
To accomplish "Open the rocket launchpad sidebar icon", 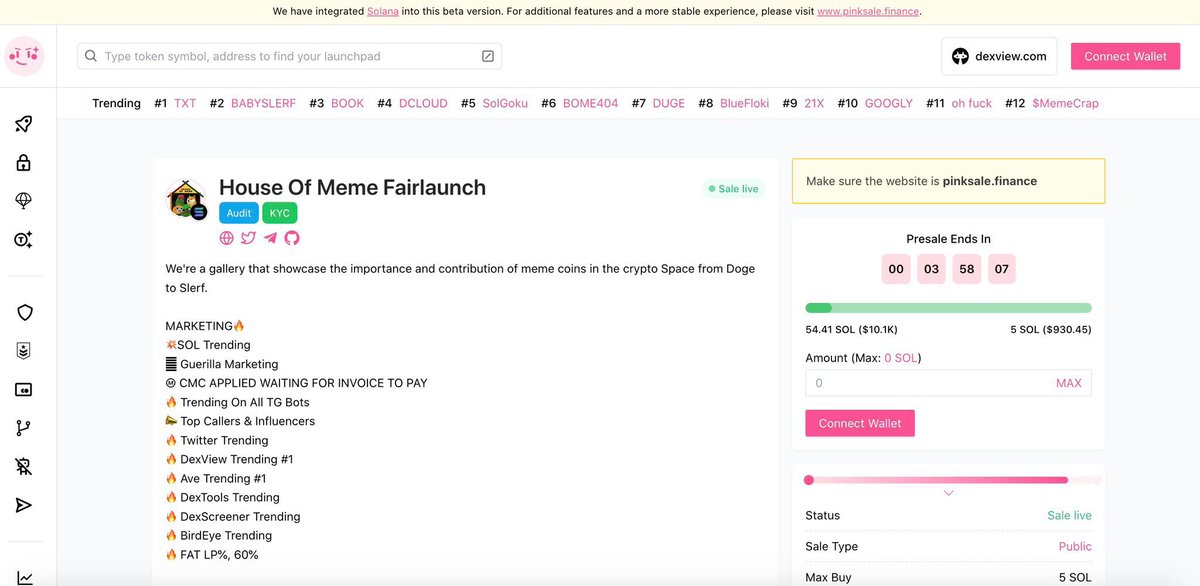I will pyautogui.click(x=25, y=124).
